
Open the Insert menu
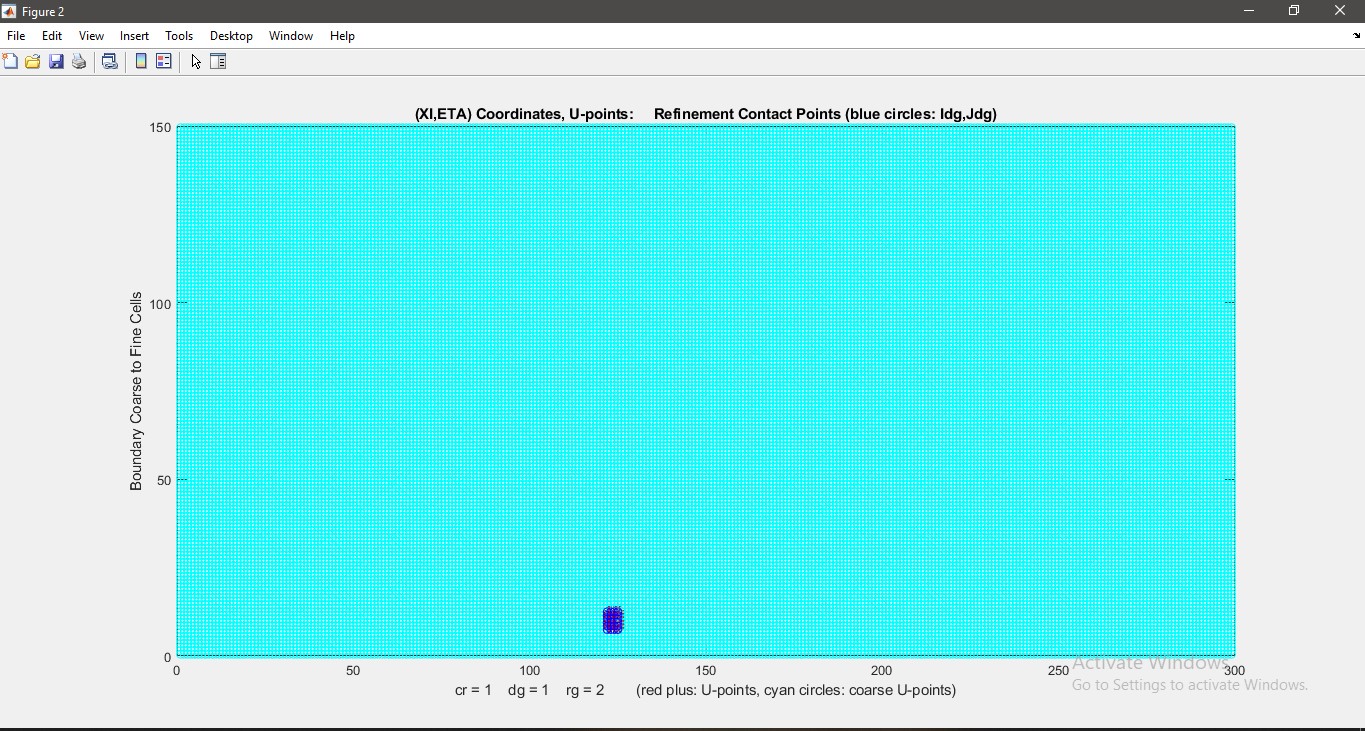tap(134, 36)
